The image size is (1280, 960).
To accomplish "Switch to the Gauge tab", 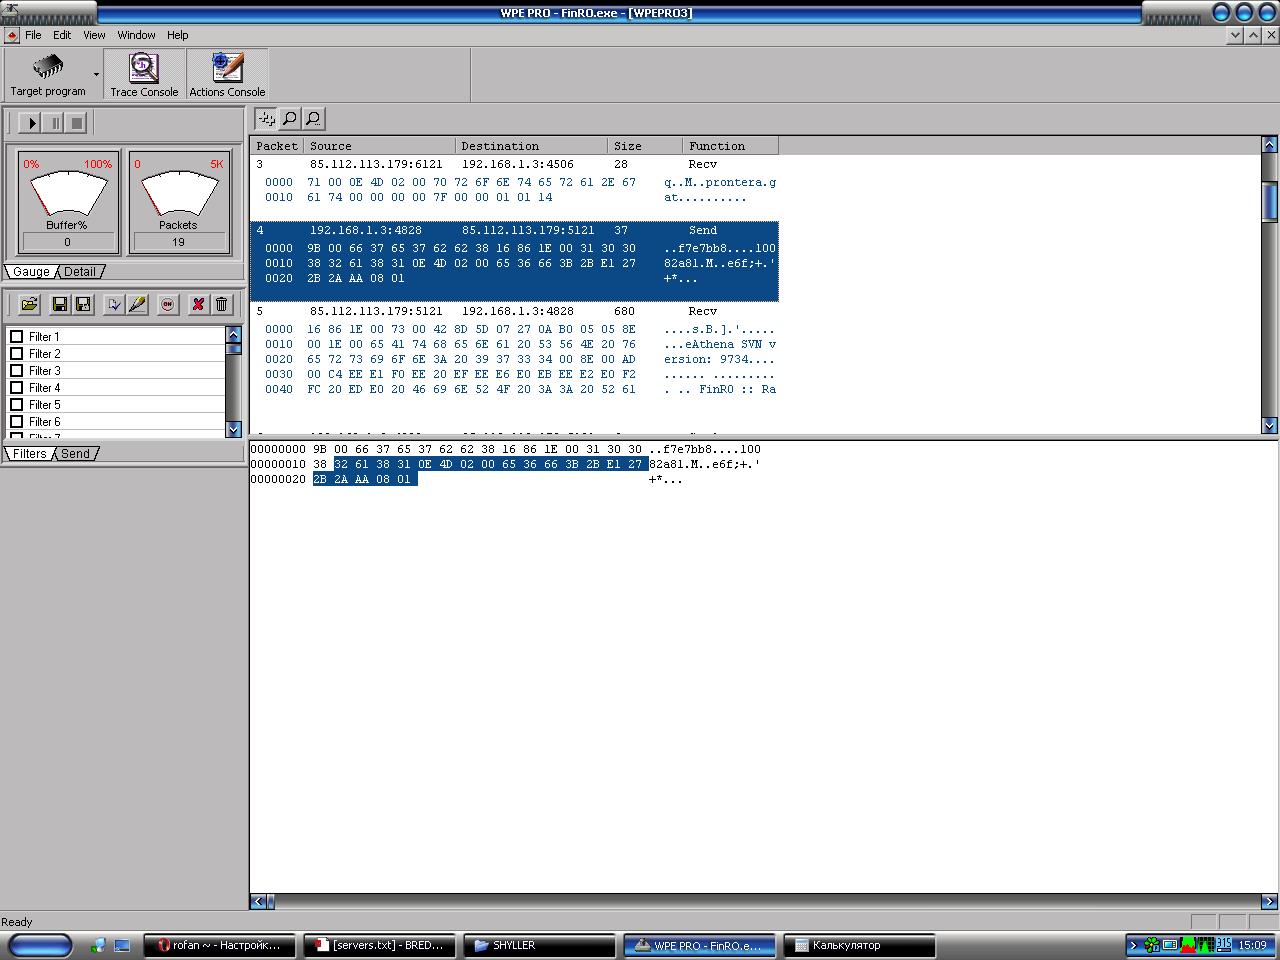I will pos(31,272).
